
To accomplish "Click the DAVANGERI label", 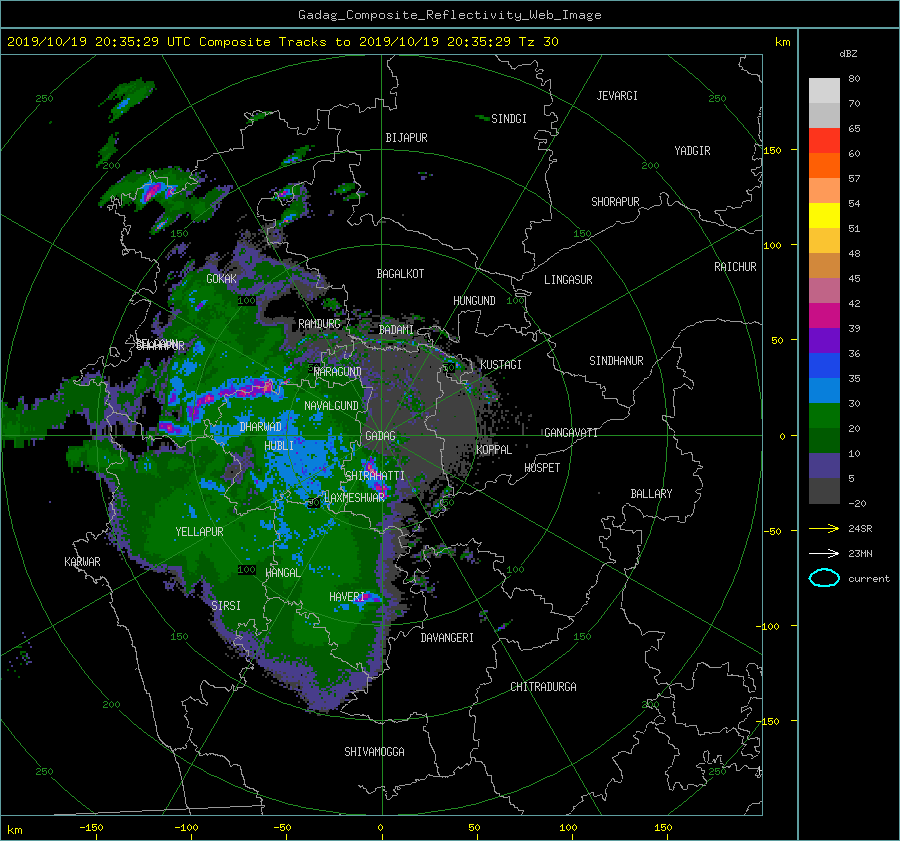I will 447,638.
